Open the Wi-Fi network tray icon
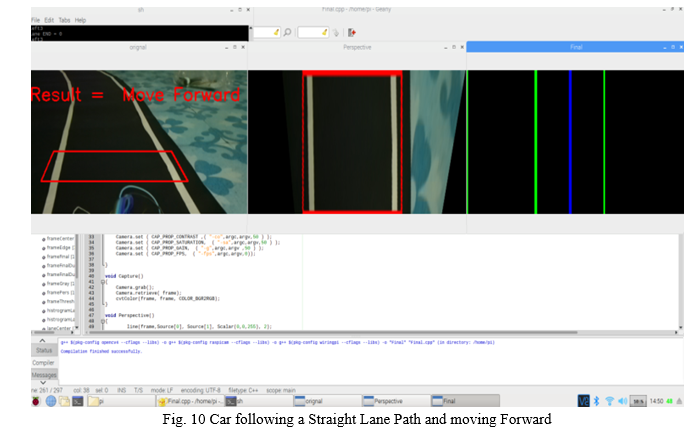 pos(610,401)
